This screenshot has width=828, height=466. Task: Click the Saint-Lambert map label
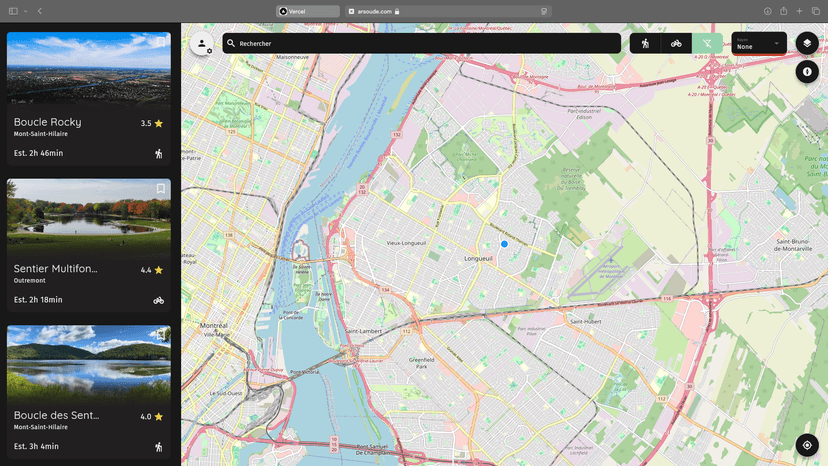[x=363, y=331]
